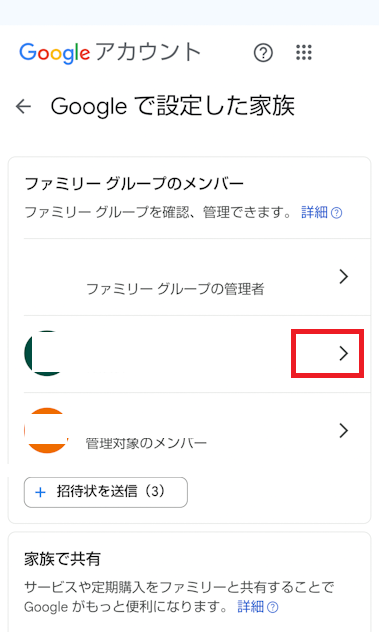Open the 詳細 link under ファミリー グループのメンバー
Screen dimensions: 379x632
(314, 212)
